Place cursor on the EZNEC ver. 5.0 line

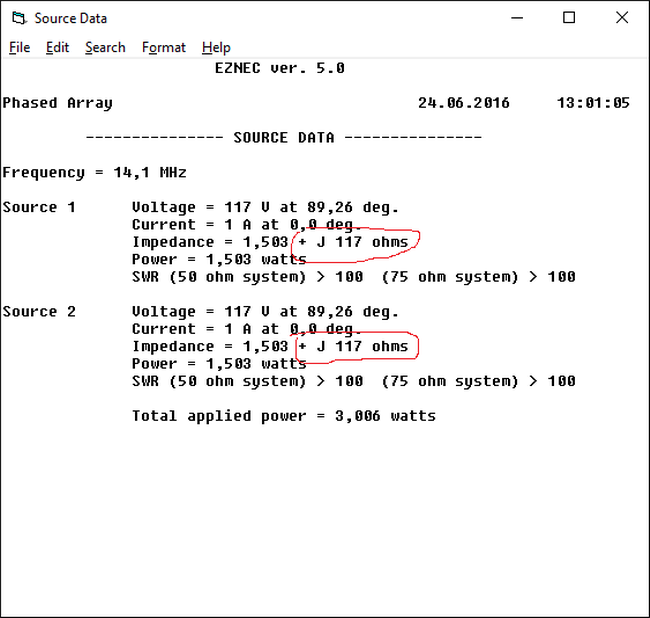tap(279, 68)
